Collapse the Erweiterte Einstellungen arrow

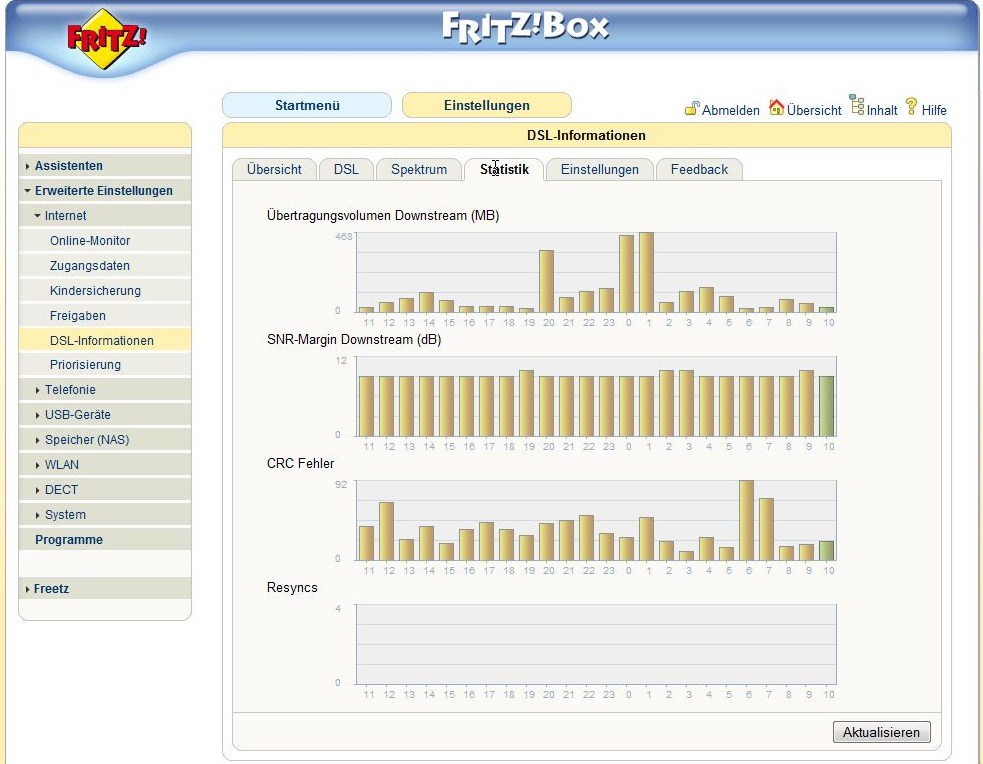(x=28, y=191)
